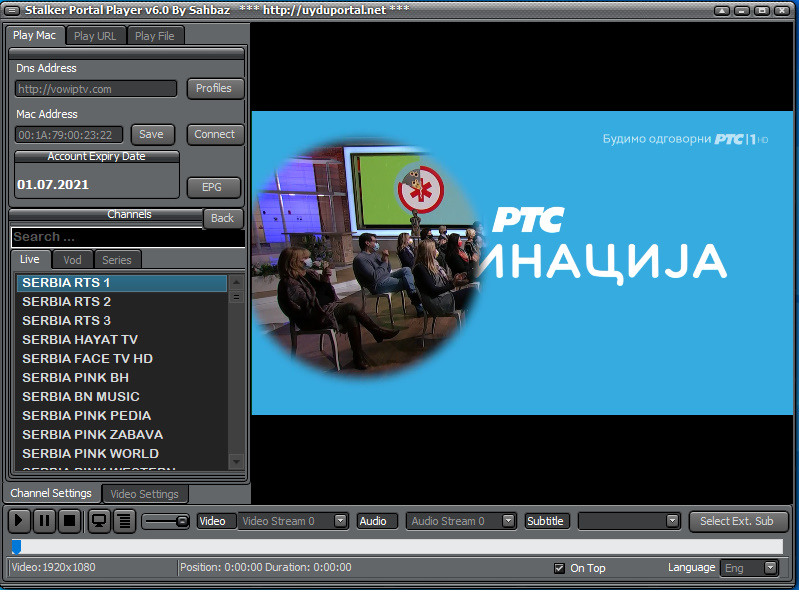799x590 pixels.
Task: Click the video playback area
Action: pyautogui.click(x=522, y=263)
